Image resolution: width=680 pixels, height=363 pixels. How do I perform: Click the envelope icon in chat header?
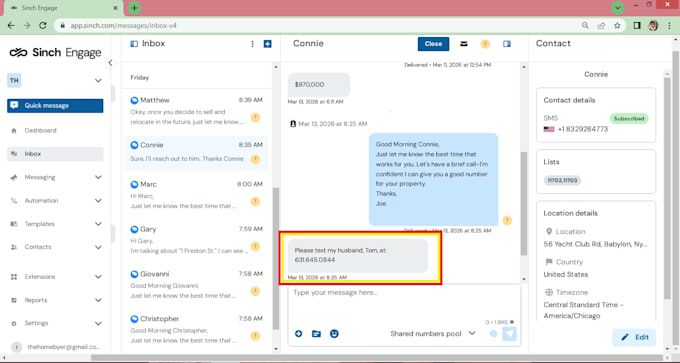[x=464, y=44]
